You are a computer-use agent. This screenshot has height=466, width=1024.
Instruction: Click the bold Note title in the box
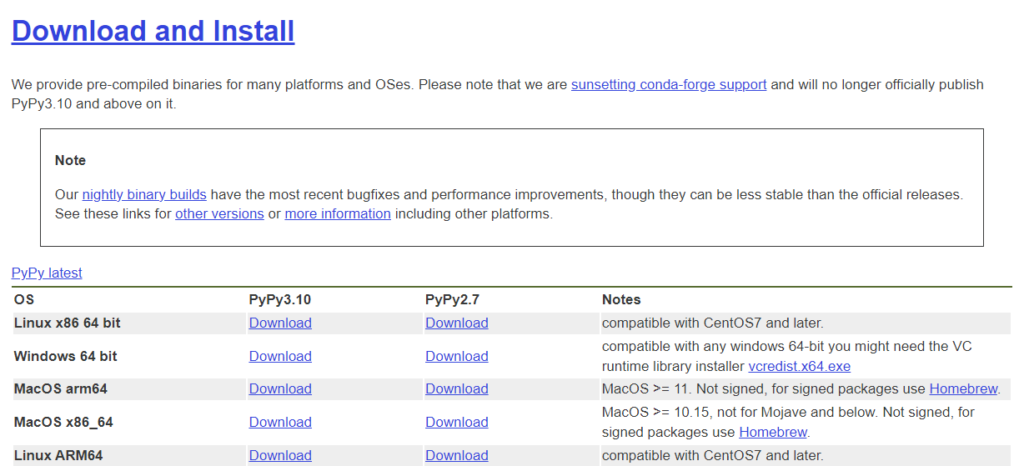tap(70, 161)
